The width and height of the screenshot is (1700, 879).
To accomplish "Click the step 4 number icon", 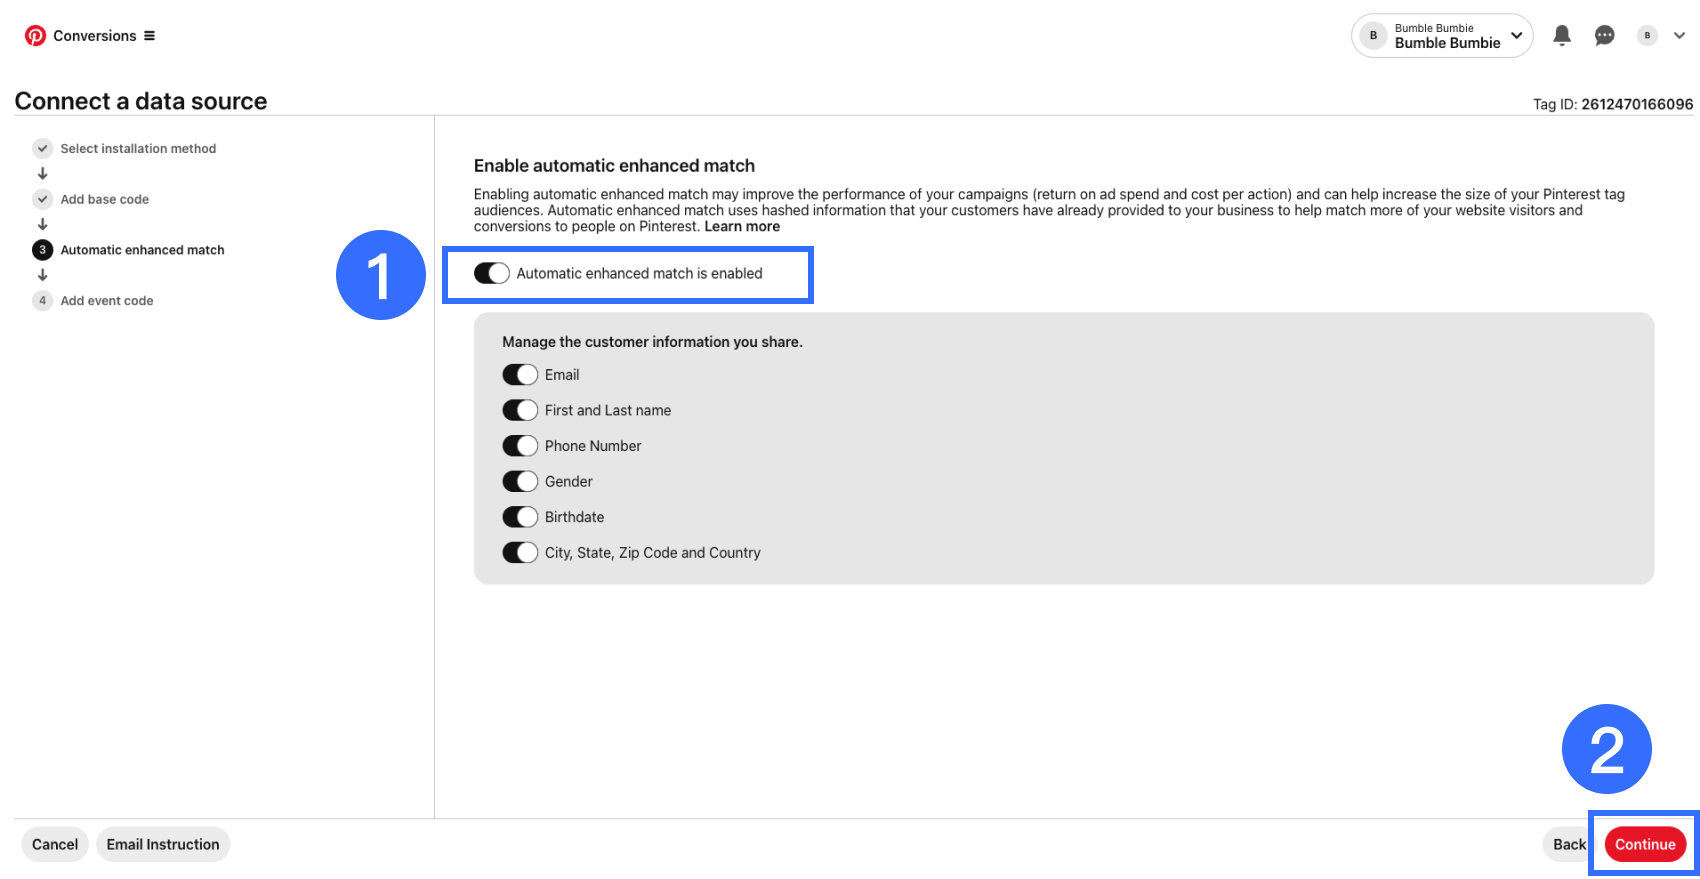I will (42, 301).
